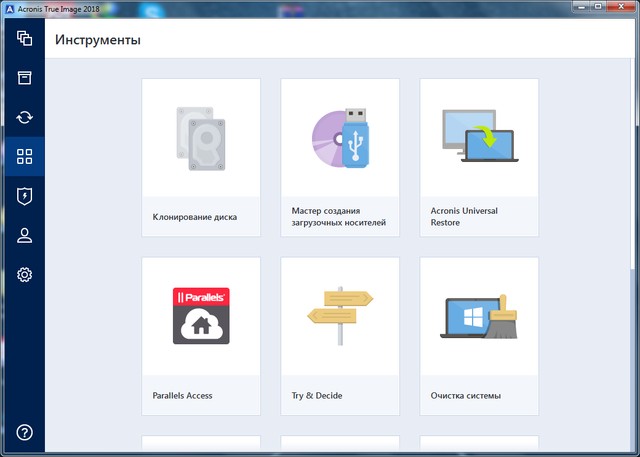Image resolution: width=640 pixels, height=457 pixels.
Task: Click the system cleanup laptop brush image
Action: click(479, 316)
